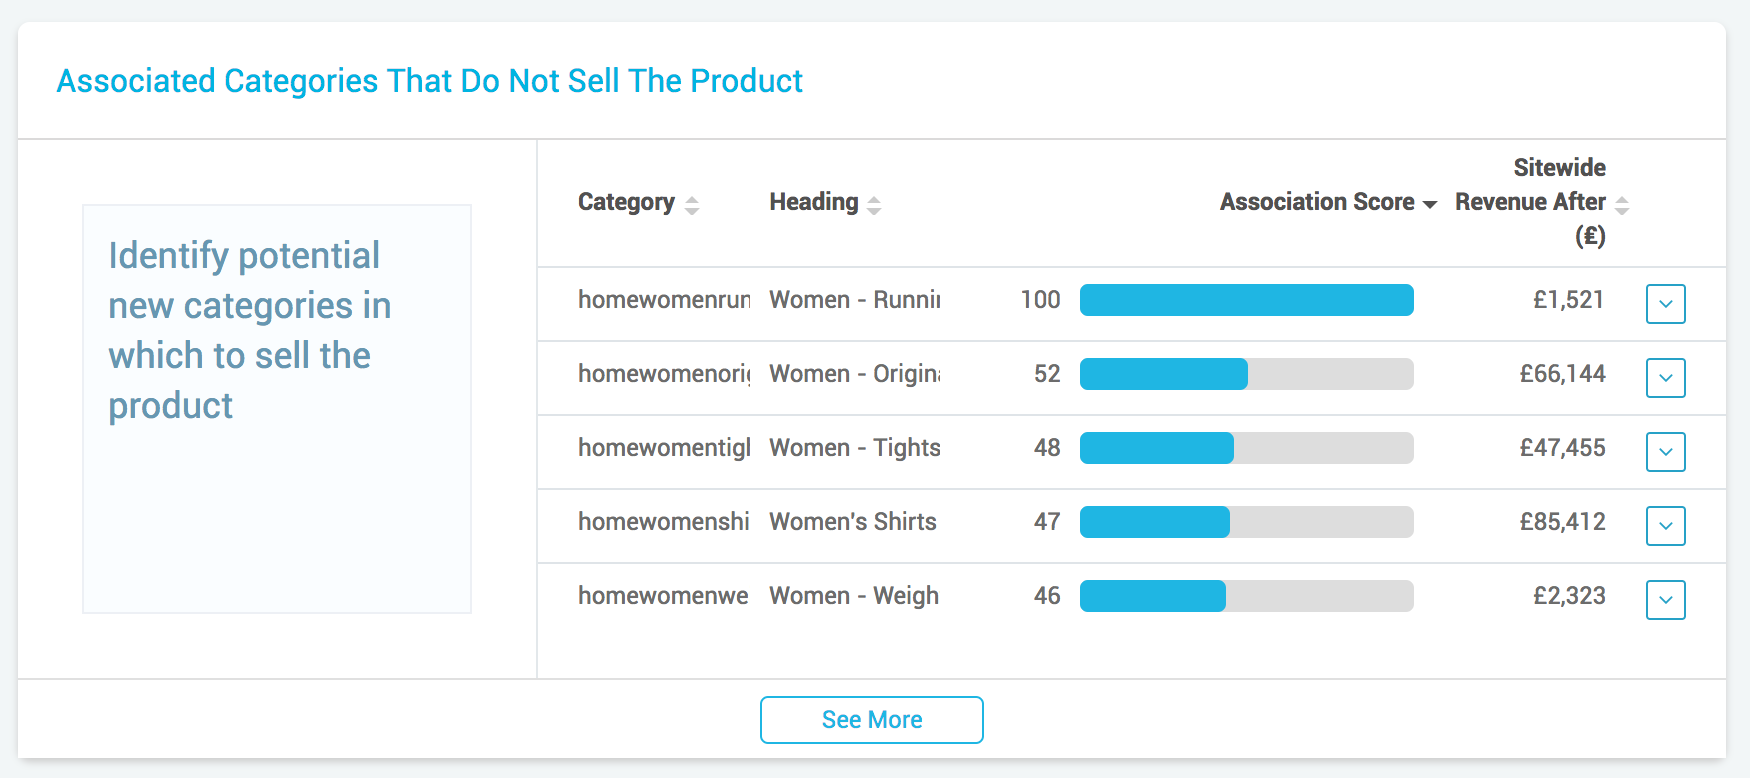1750x778 pixels.
Task: Click the progress bar showing score 52
Action: point(1246,374)
